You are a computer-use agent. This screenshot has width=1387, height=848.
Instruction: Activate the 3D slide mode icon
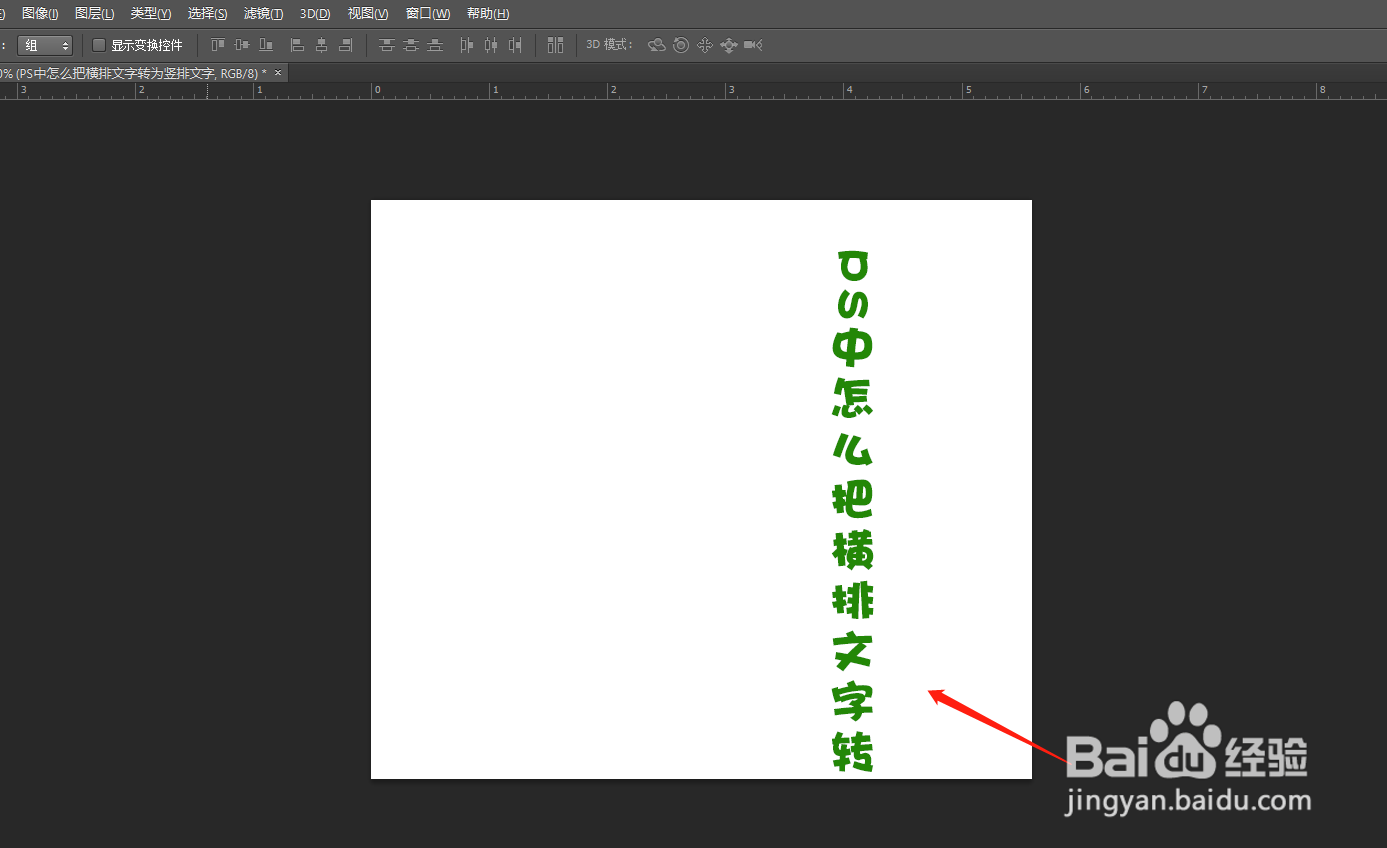pyautogui.click(x=729, y=45)
